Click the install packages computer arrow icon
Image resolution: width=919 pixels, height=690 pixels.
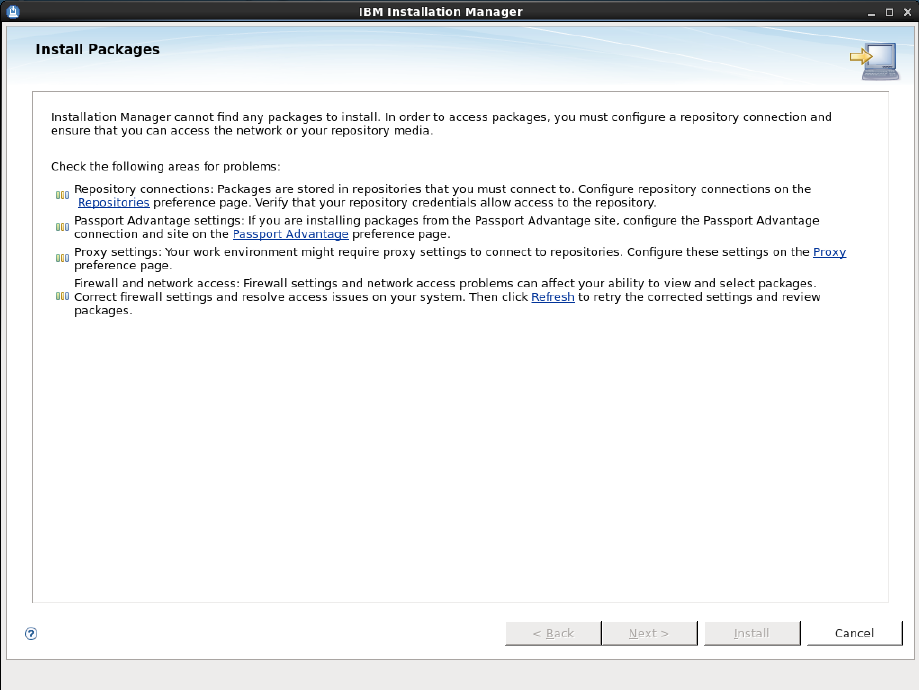pos(874,61)
